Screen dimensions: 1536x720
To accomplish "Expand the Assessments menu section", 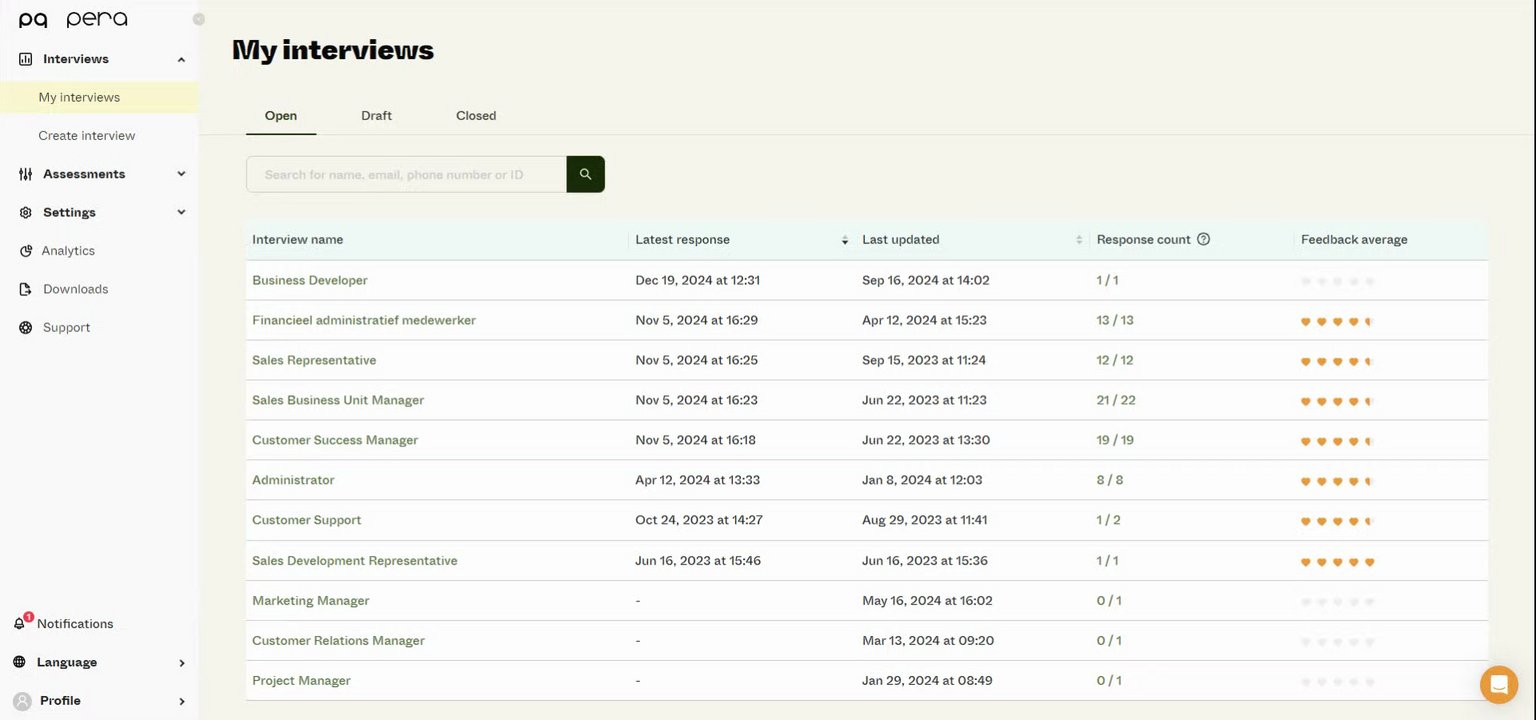I will (x=181, y=174).
